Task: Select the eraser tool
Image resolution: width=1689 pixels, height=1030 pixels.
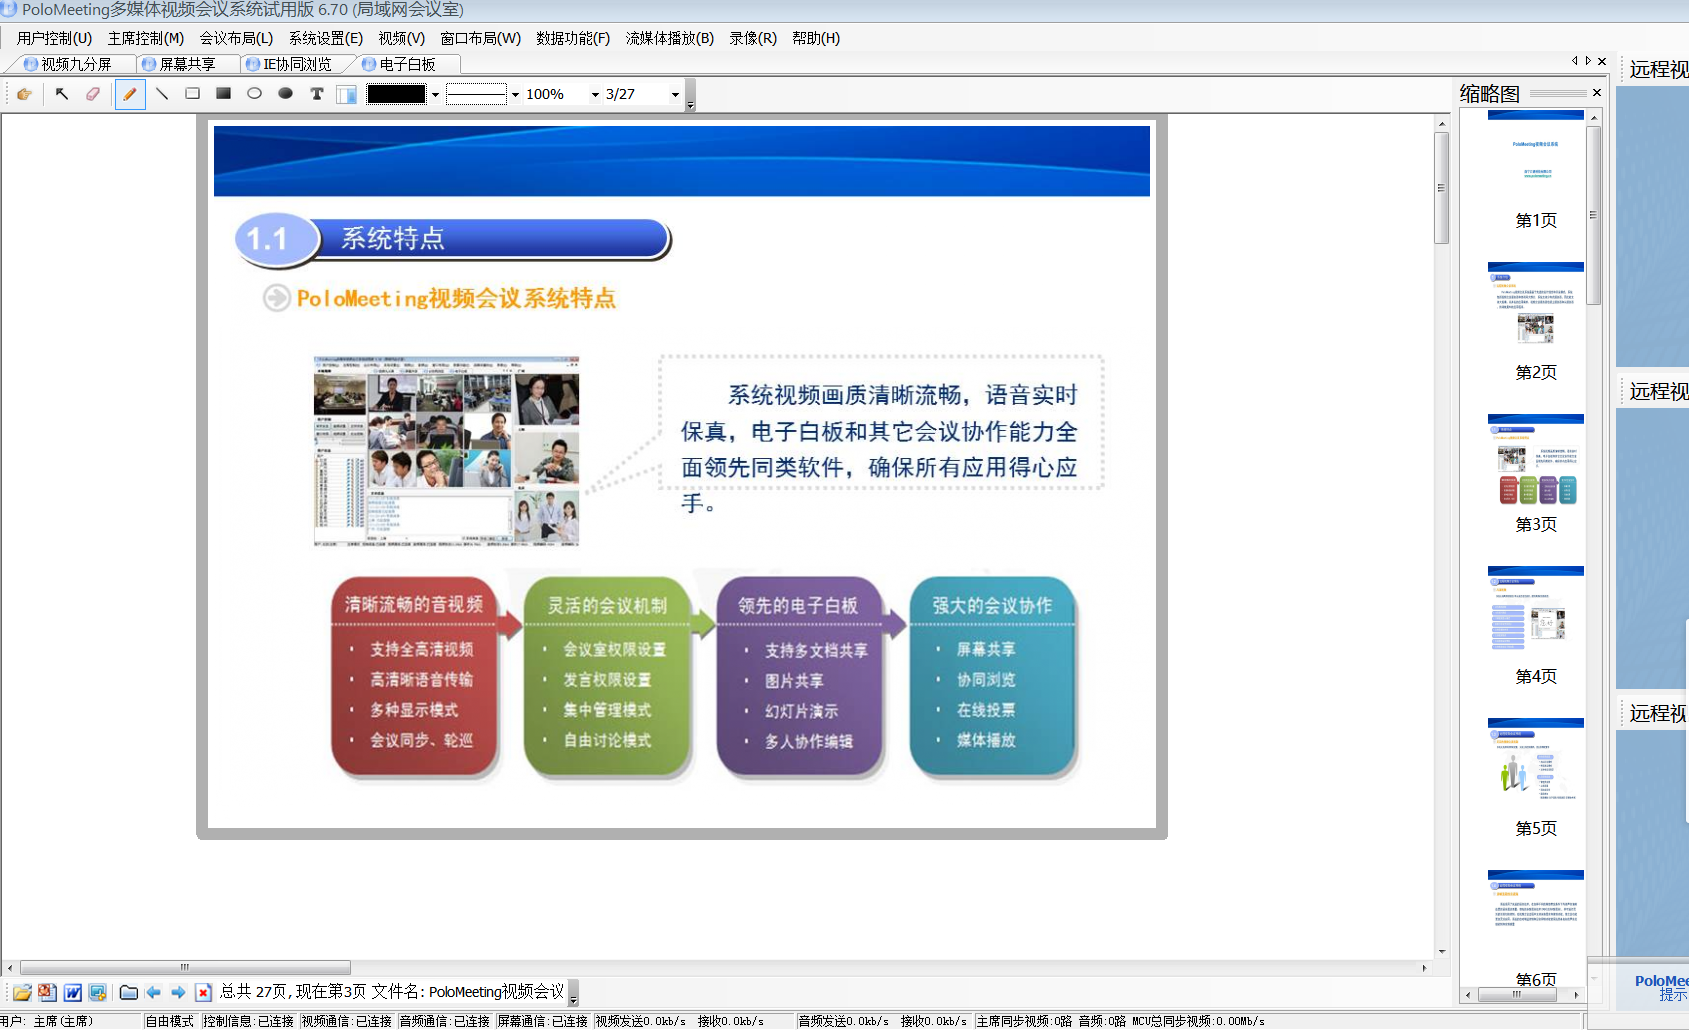Action: coord(92,93)
